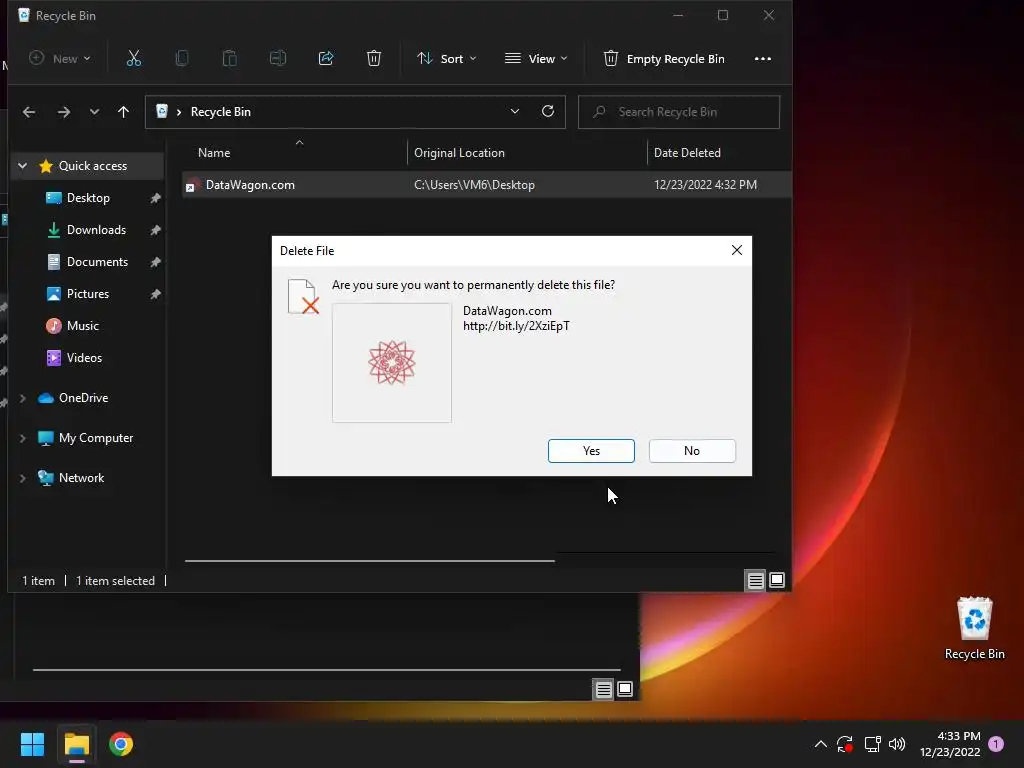Click the Delete trash icon in toolbar
1024x768 pixels.
[x=374, y=58]
